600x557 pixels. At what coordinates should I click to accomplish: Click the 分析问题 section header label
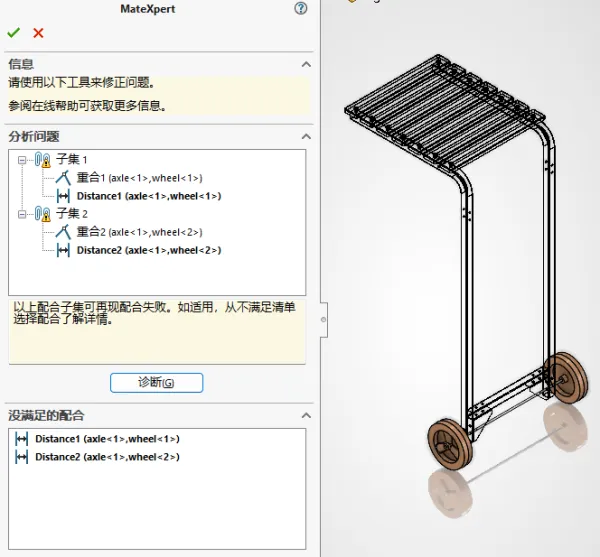(34, 137)
